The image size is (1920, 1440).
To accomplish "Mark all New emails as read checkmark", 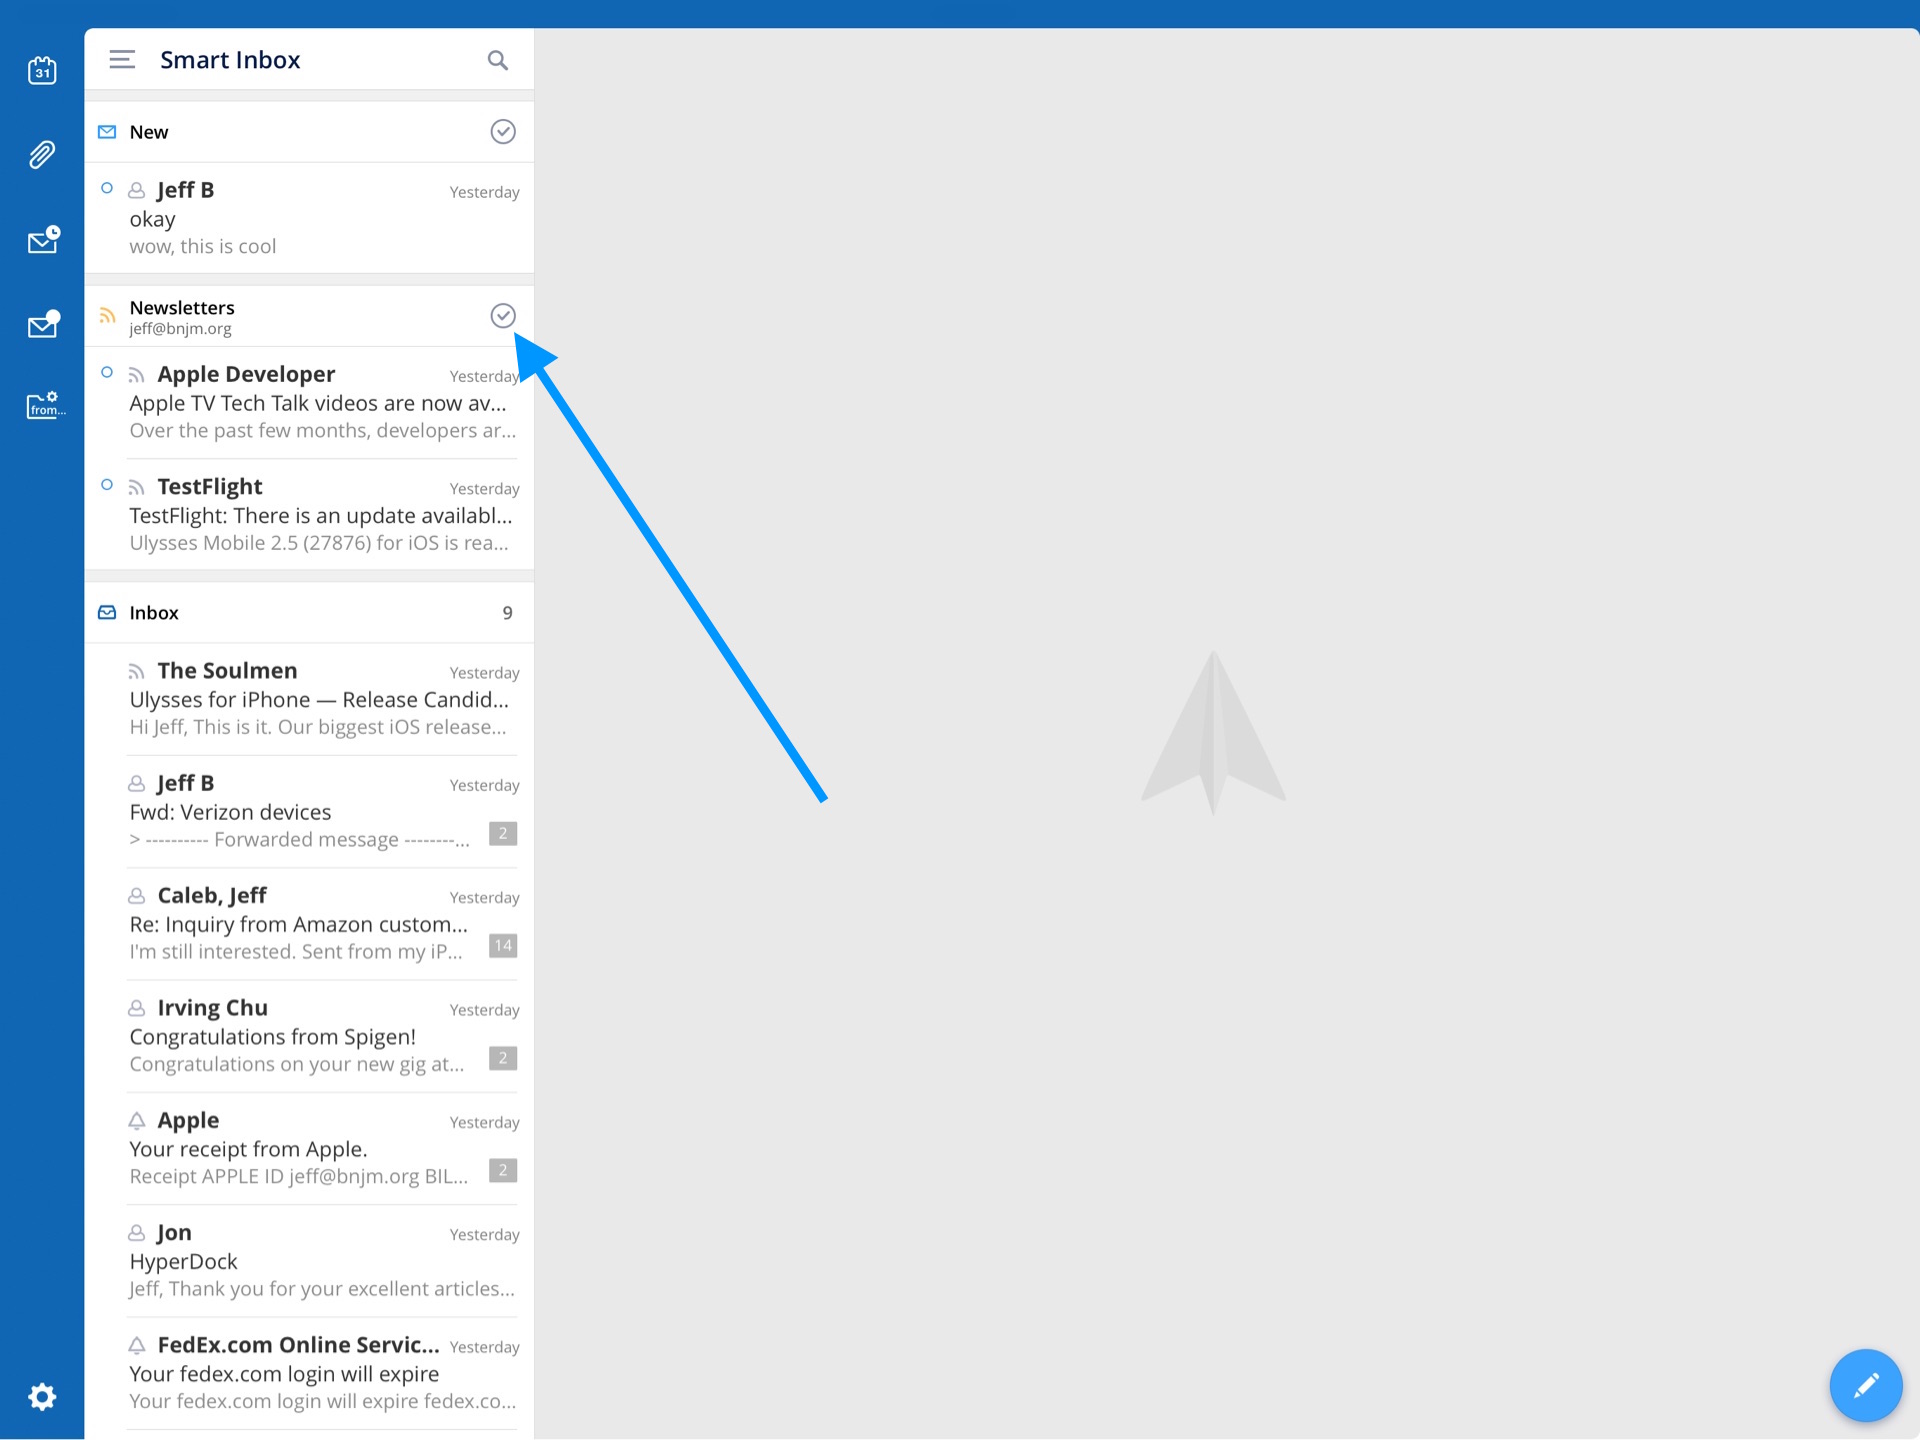I will [x=503, y=132].
